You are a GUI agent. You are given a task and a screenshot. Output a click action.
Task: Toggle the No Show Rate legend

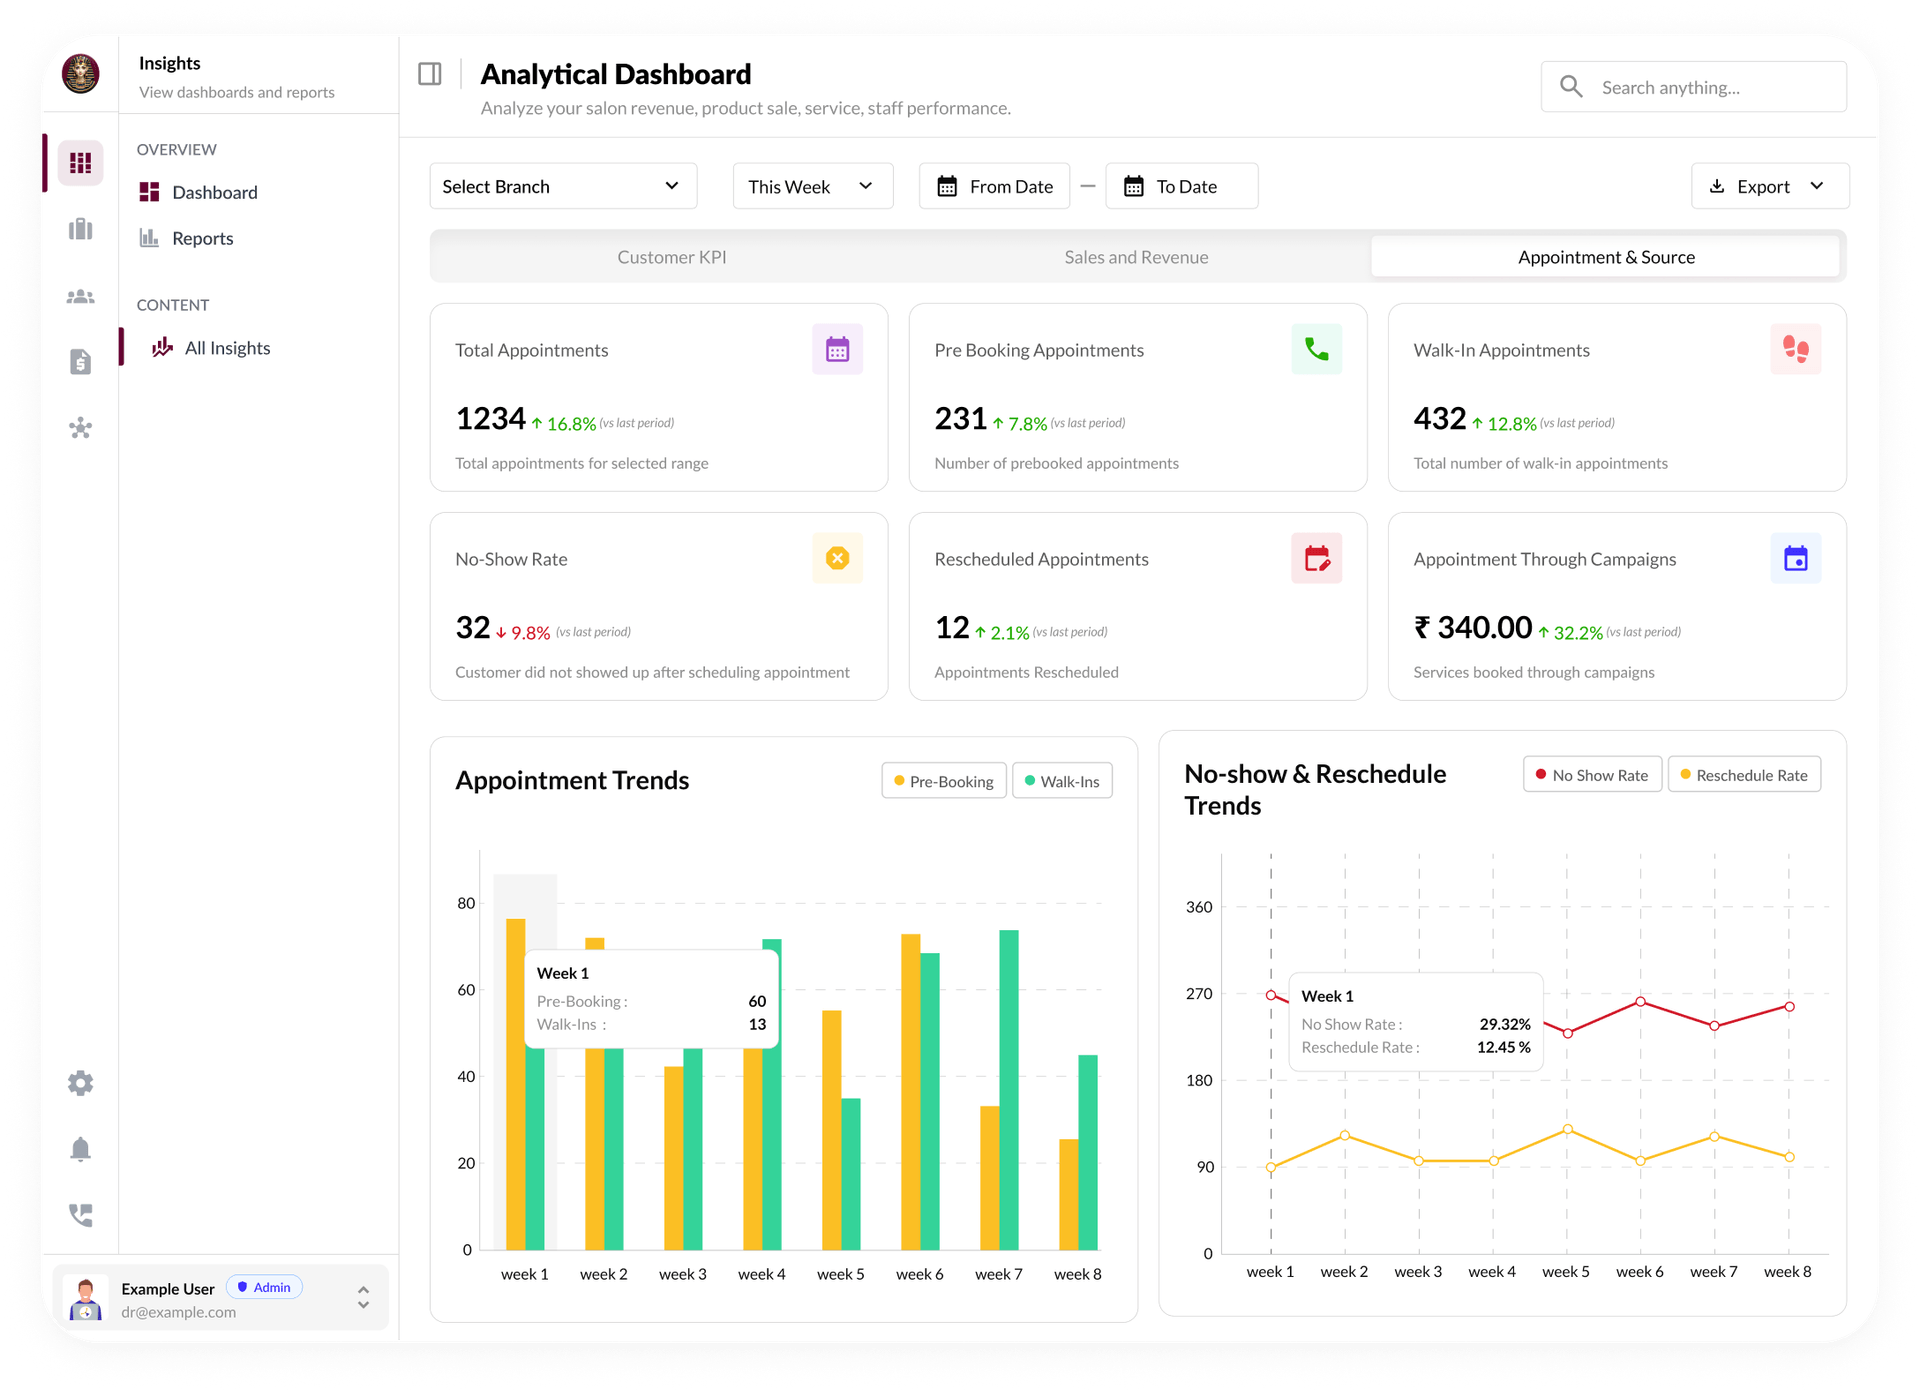point(1591,774)
